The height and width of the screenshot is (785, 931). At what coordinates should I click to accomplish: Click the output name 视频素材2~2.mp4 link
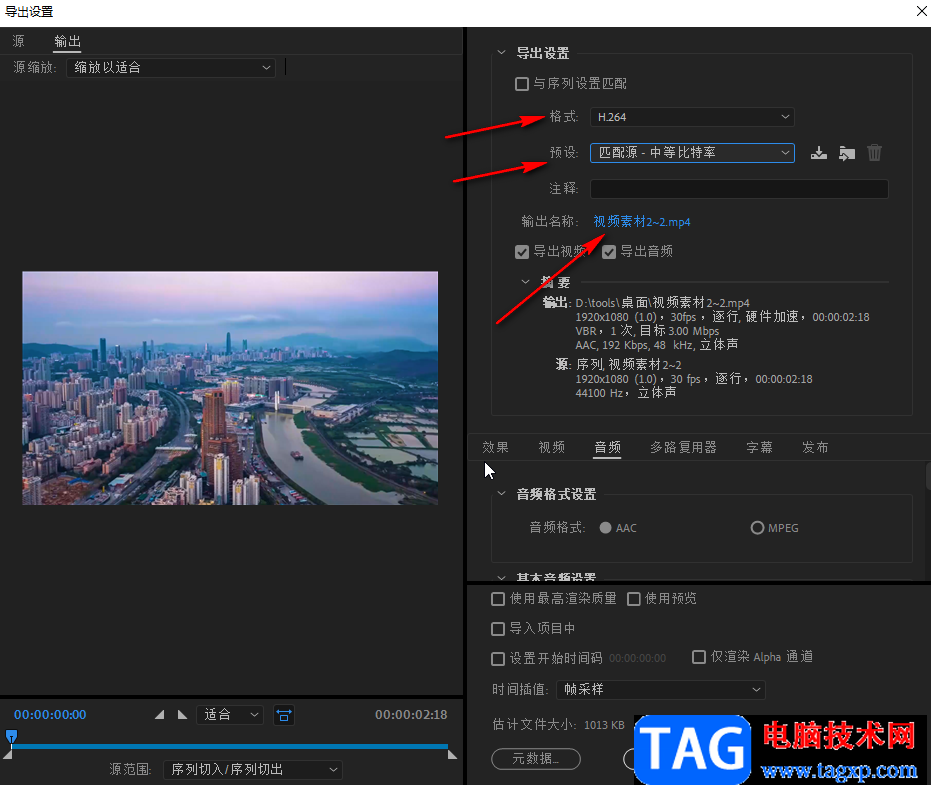642,221
